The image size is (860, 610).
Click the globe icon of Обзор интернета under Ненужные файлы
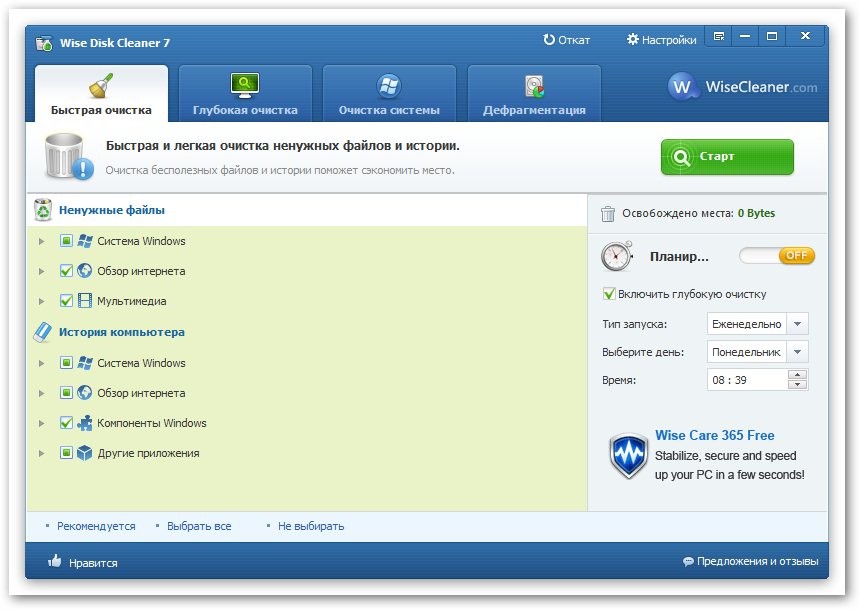[84, 270]
